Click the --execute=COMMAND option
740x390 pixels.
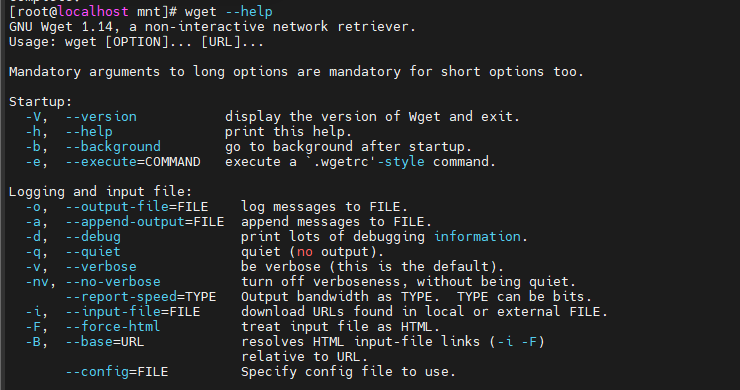133,161
